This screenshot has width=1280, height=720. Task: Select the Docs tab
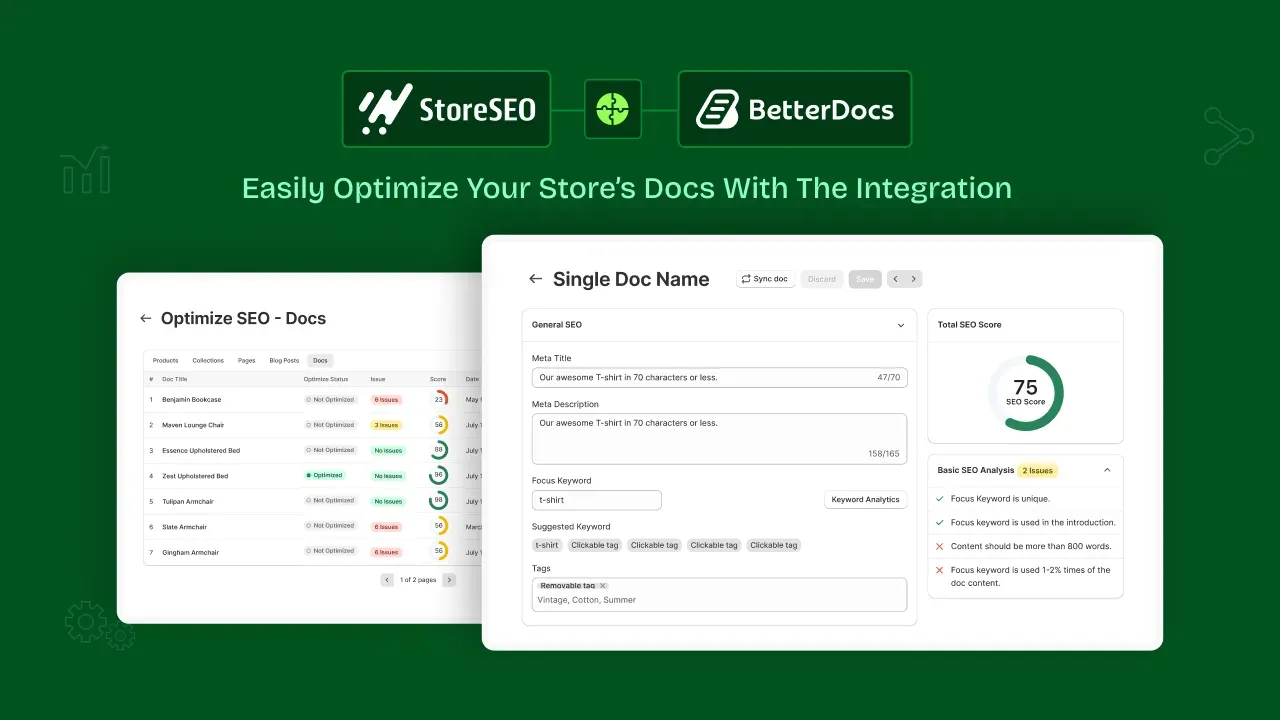point(320,360)
